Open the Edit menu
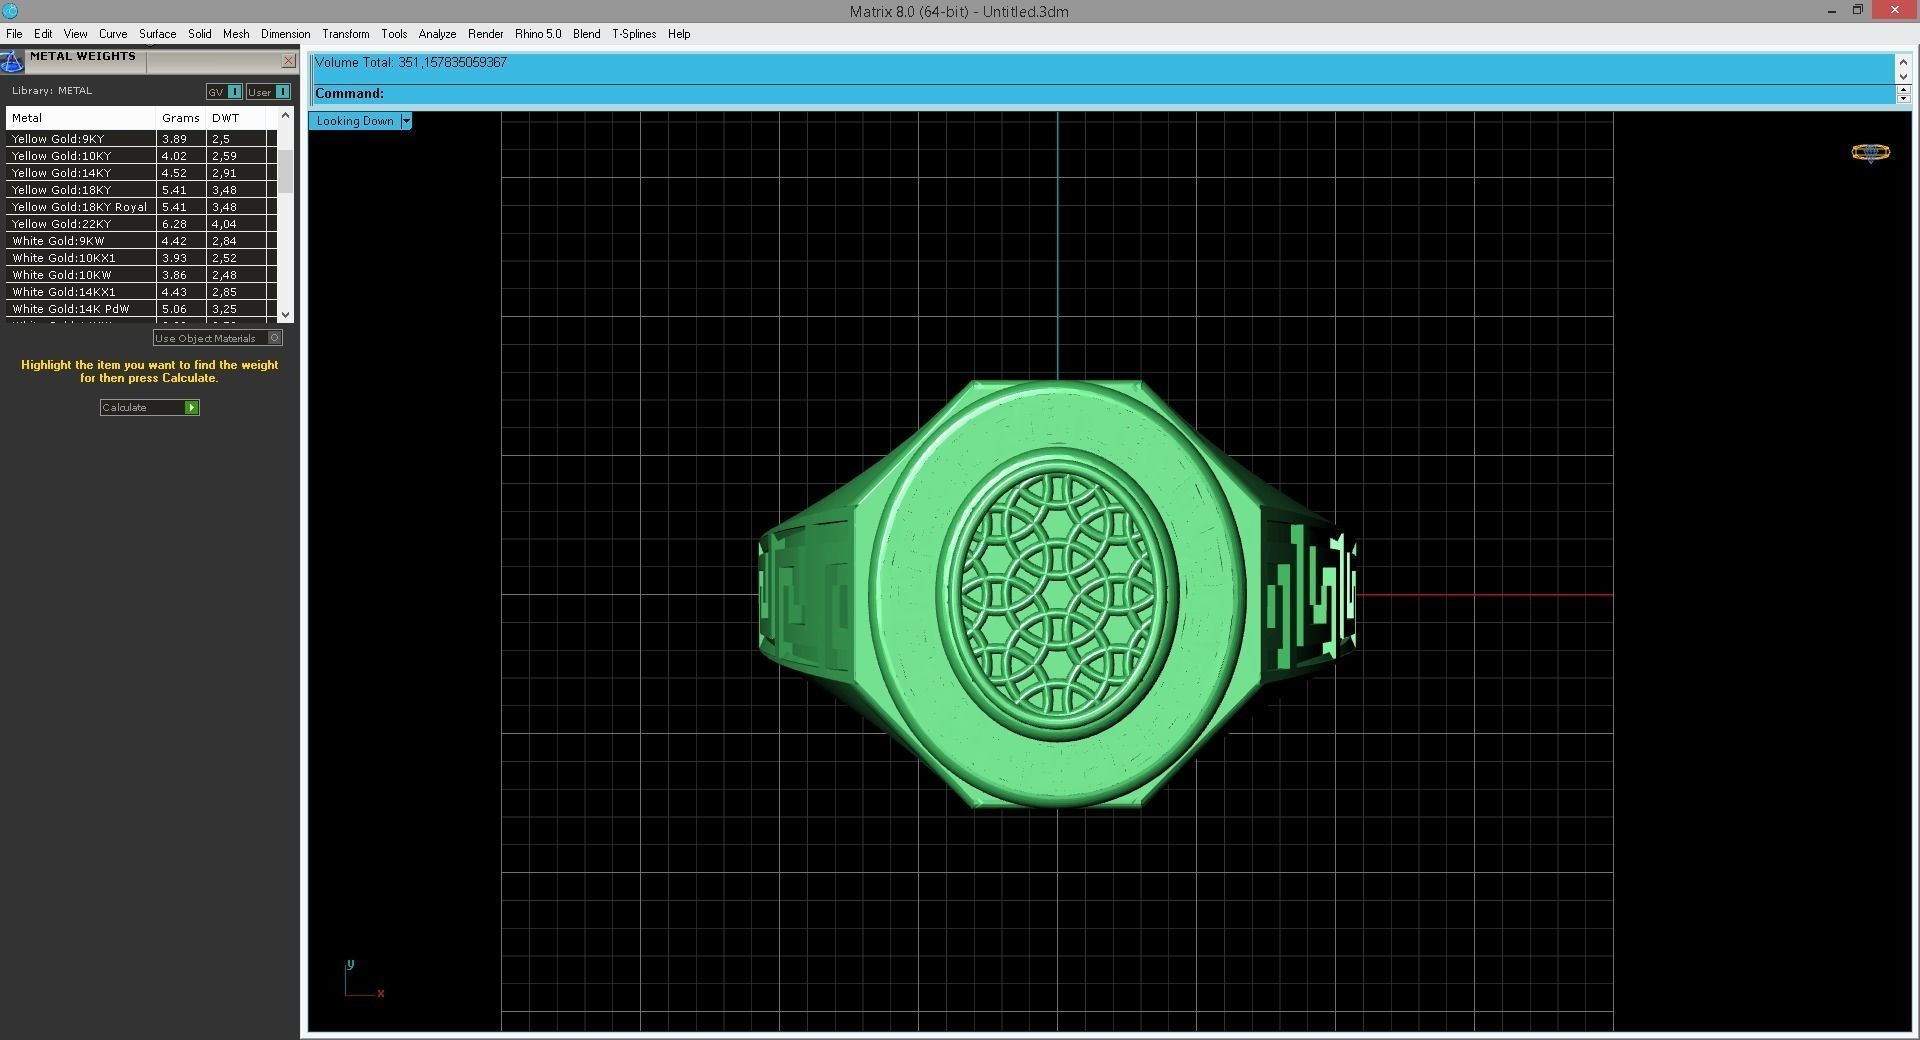 click(43, 34)
